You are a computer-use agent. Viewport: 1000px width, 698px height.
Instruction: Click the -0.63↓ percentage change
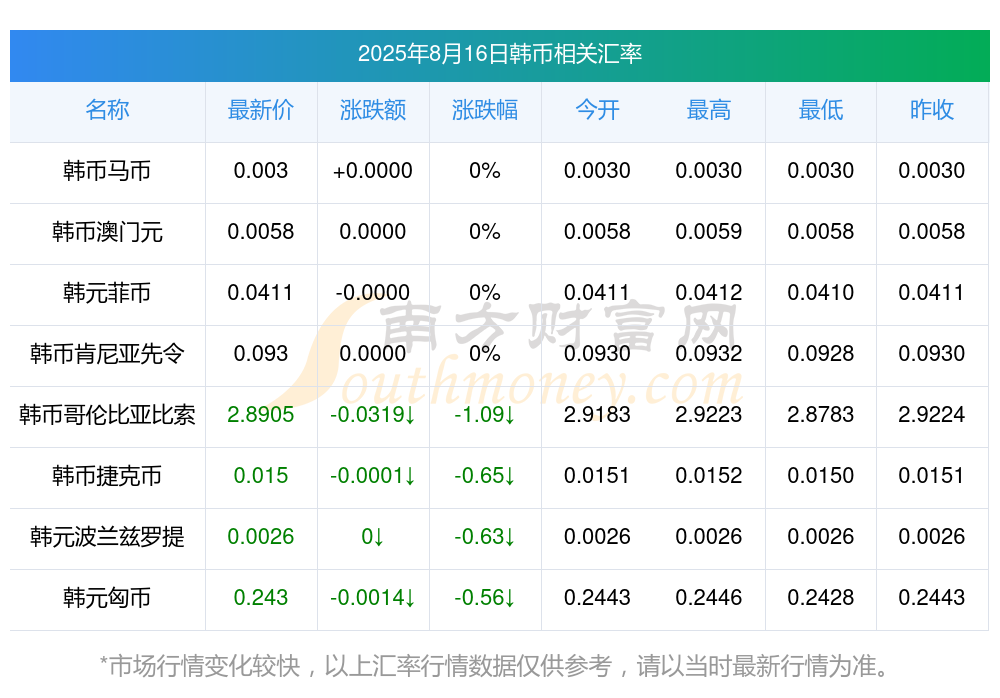(x=485, y=537)
